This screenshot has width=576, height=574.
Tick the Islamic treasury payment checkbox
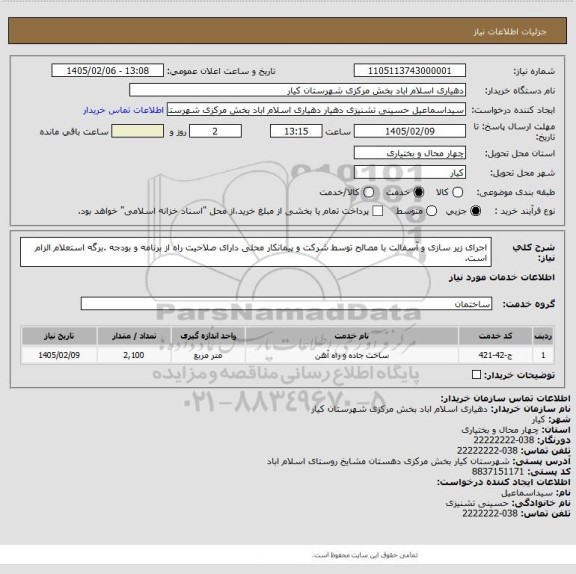click(x=377, y=211)
